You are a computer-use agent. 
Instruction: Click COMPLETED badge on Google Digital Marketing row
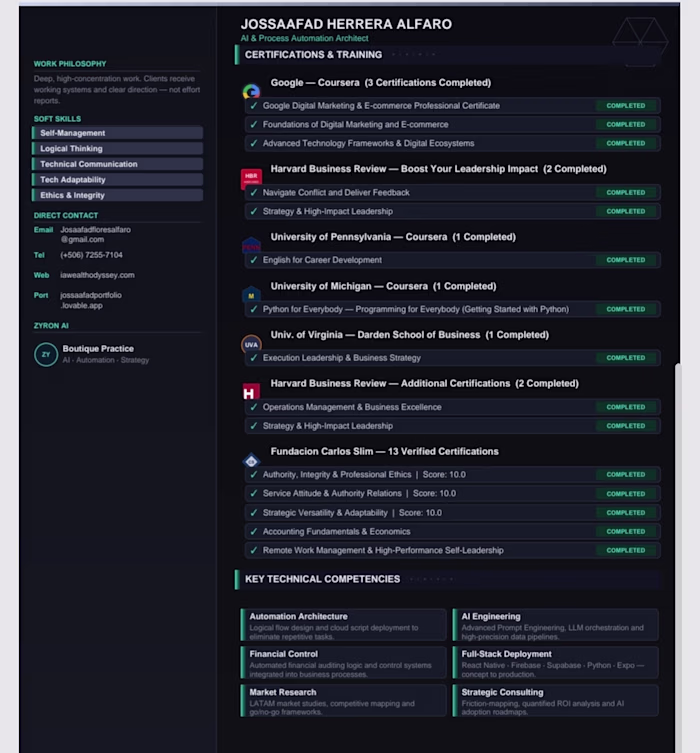pyautogui.click(x=626, y=106)
